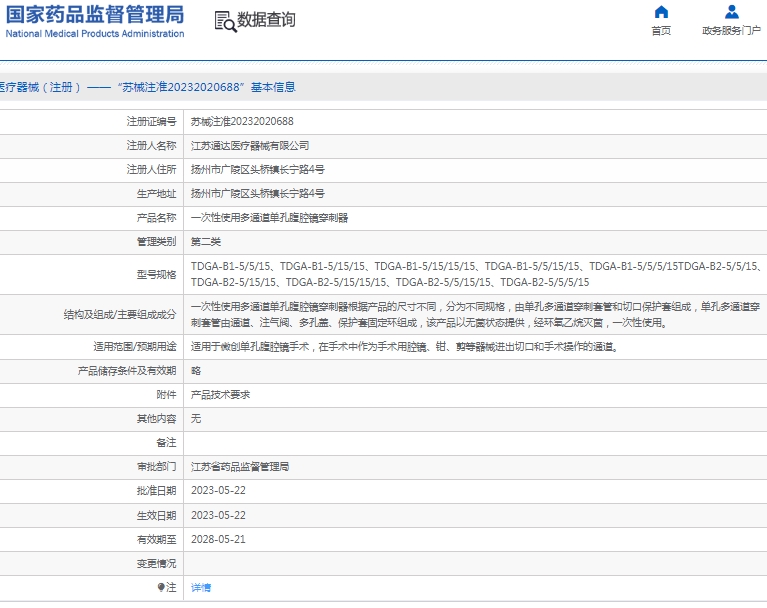Image resolution: width=767 pixels, height=608 pixels.
Task: Click the 无 value in 其他内容
Action: click(196, 419)
